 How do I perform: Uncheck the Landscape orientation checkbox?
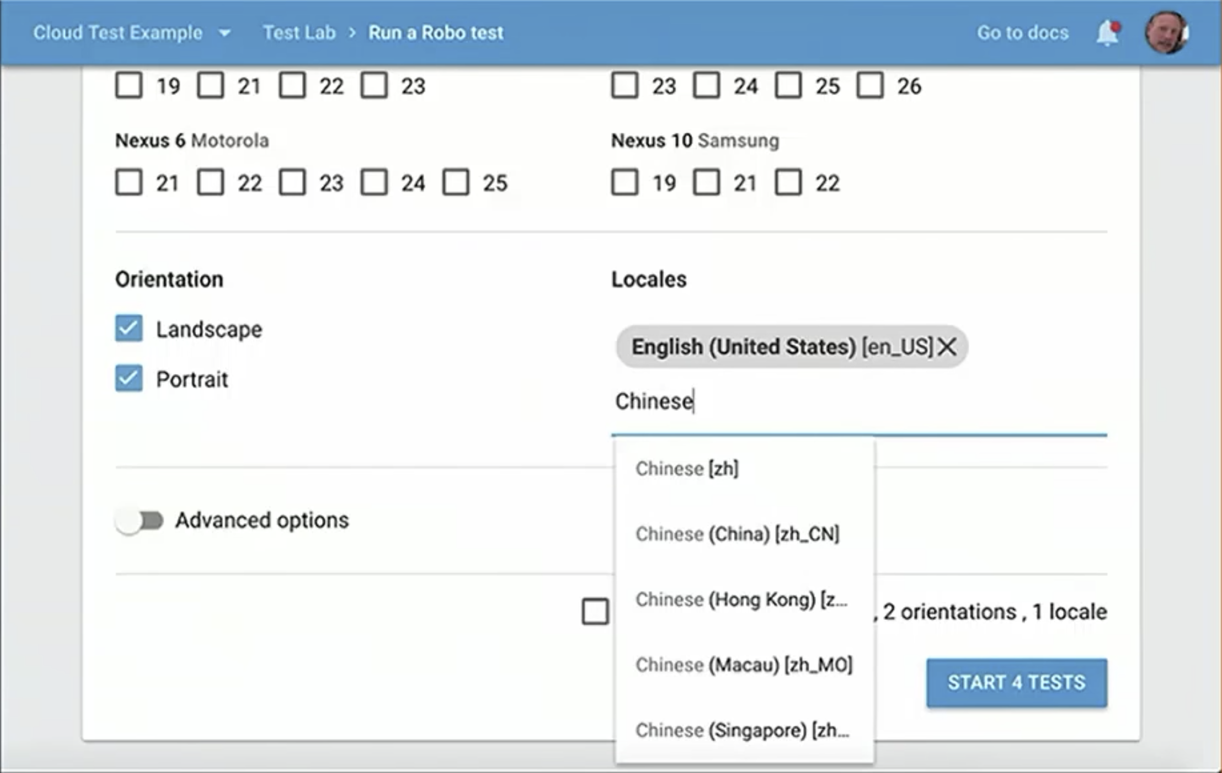[x=128, y=328]
